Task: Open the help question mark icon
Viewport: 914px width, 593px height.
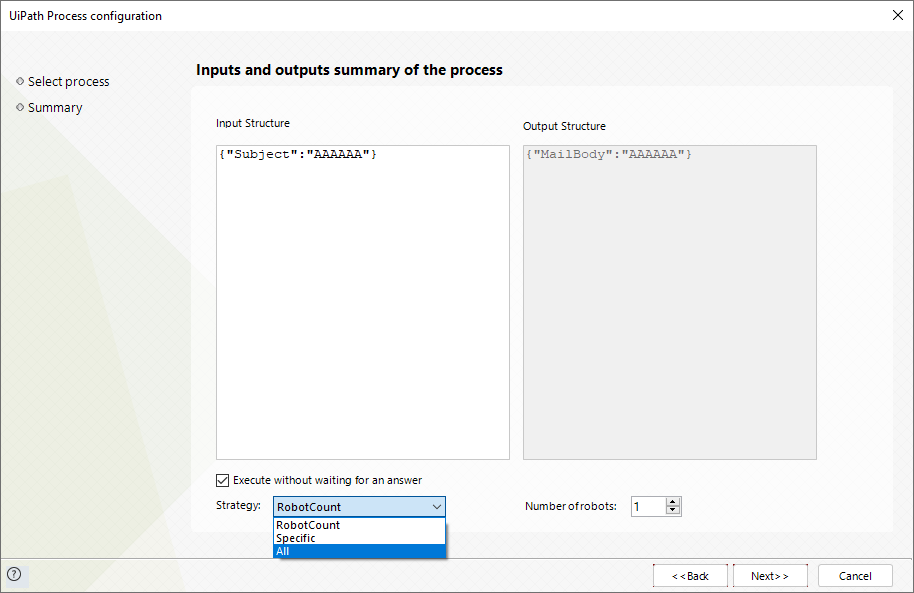Action: click(x=14, y=574)
